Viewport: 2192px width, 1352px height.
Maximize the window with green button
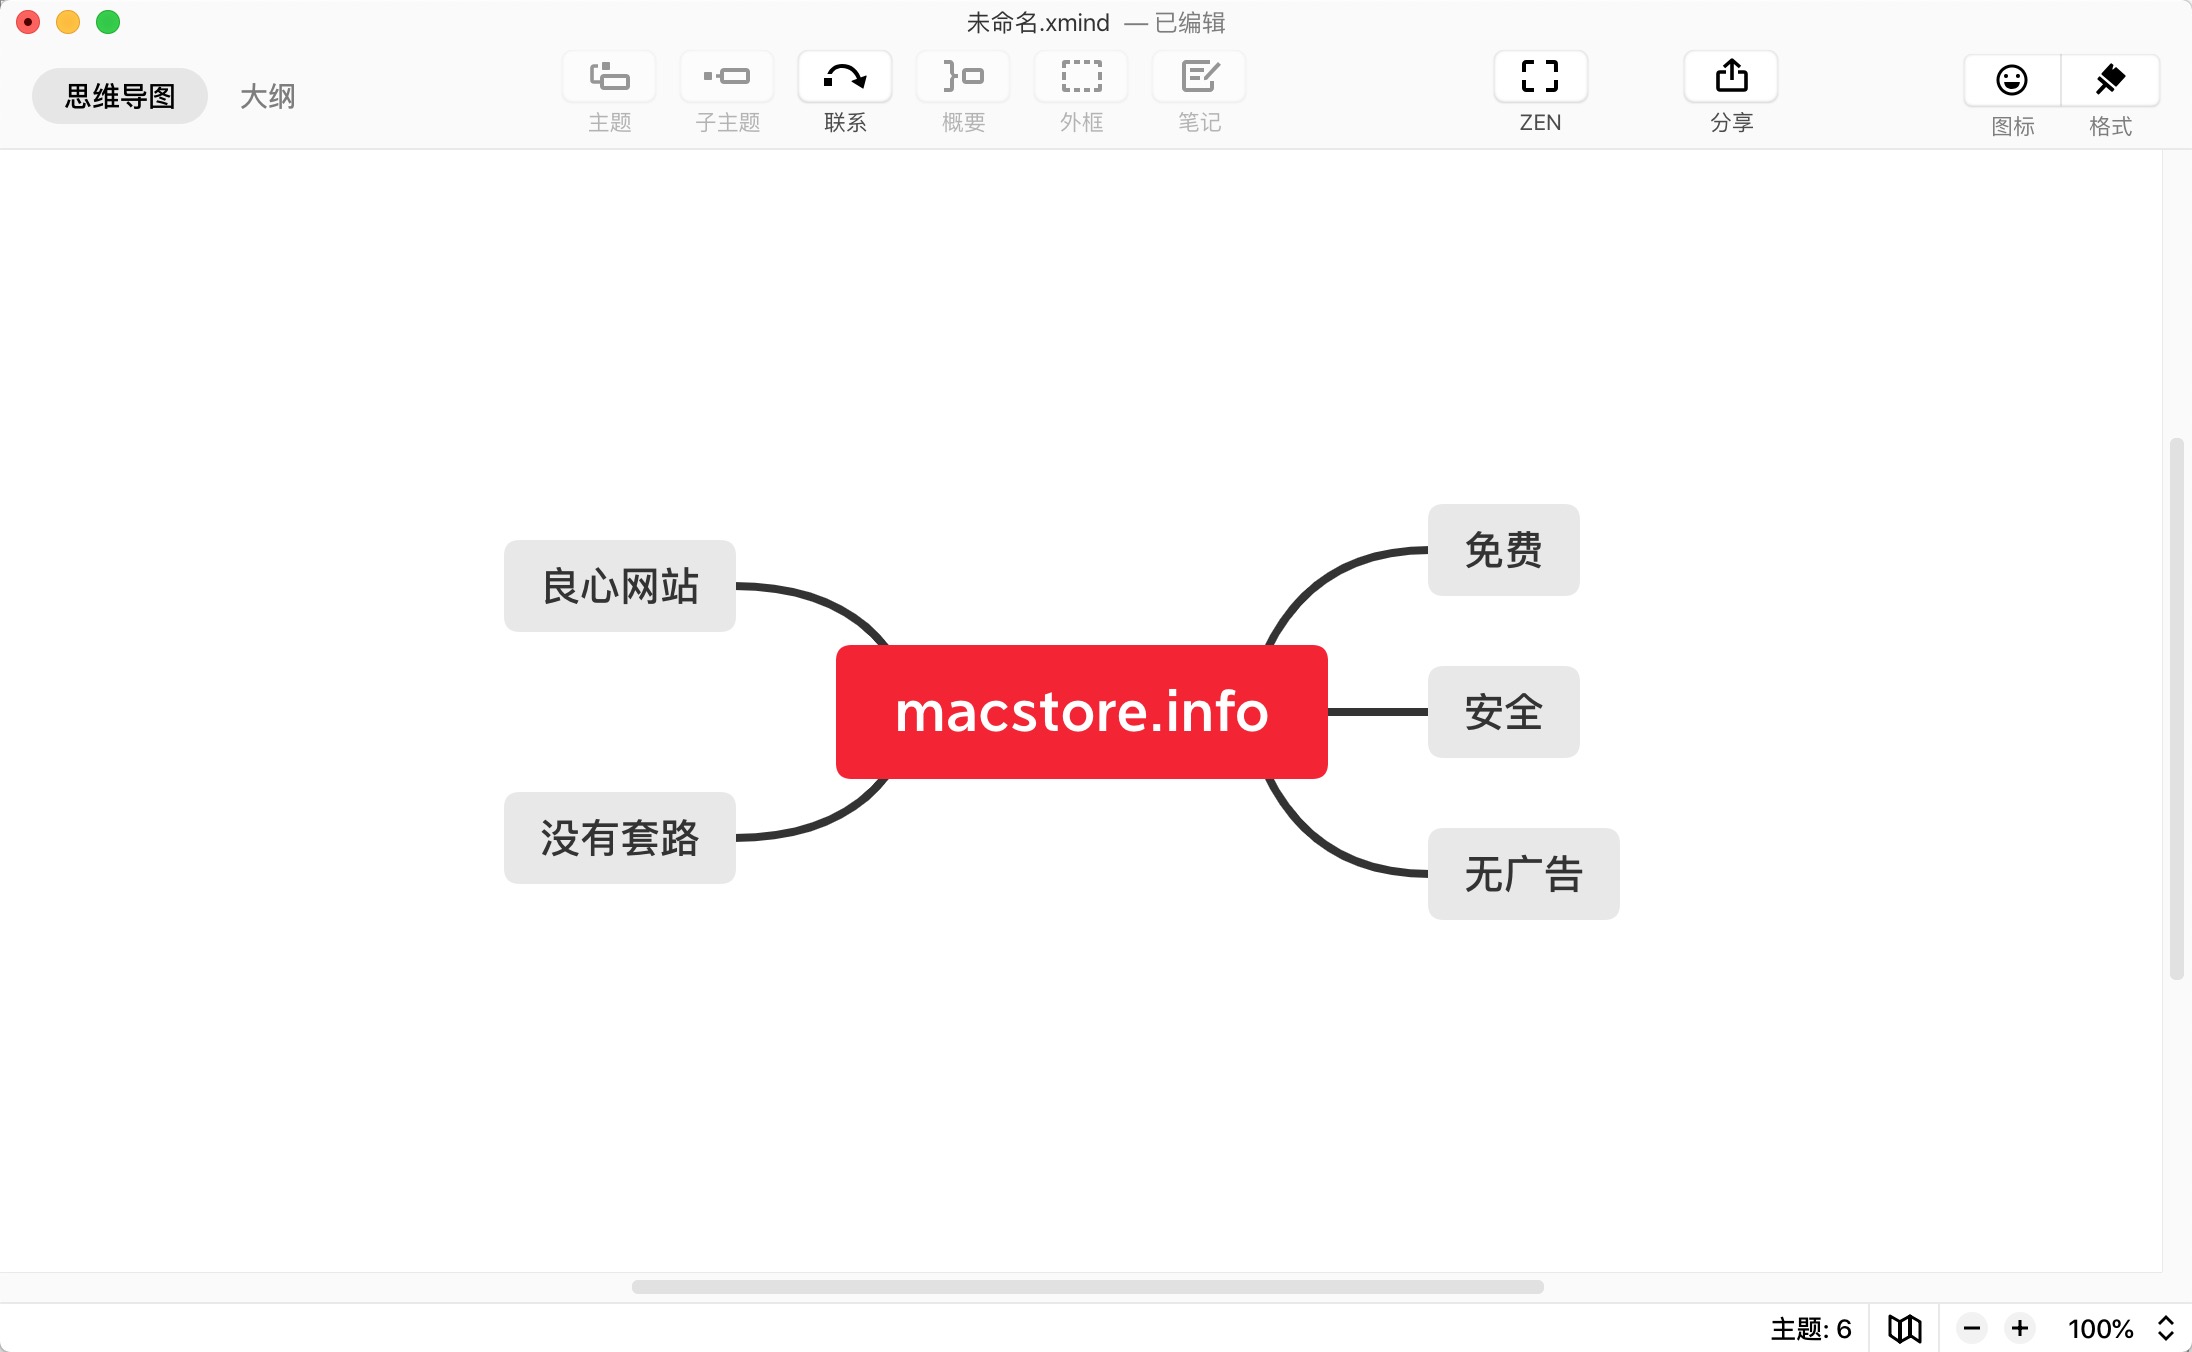pyautogui.click(x=108, y=22)
